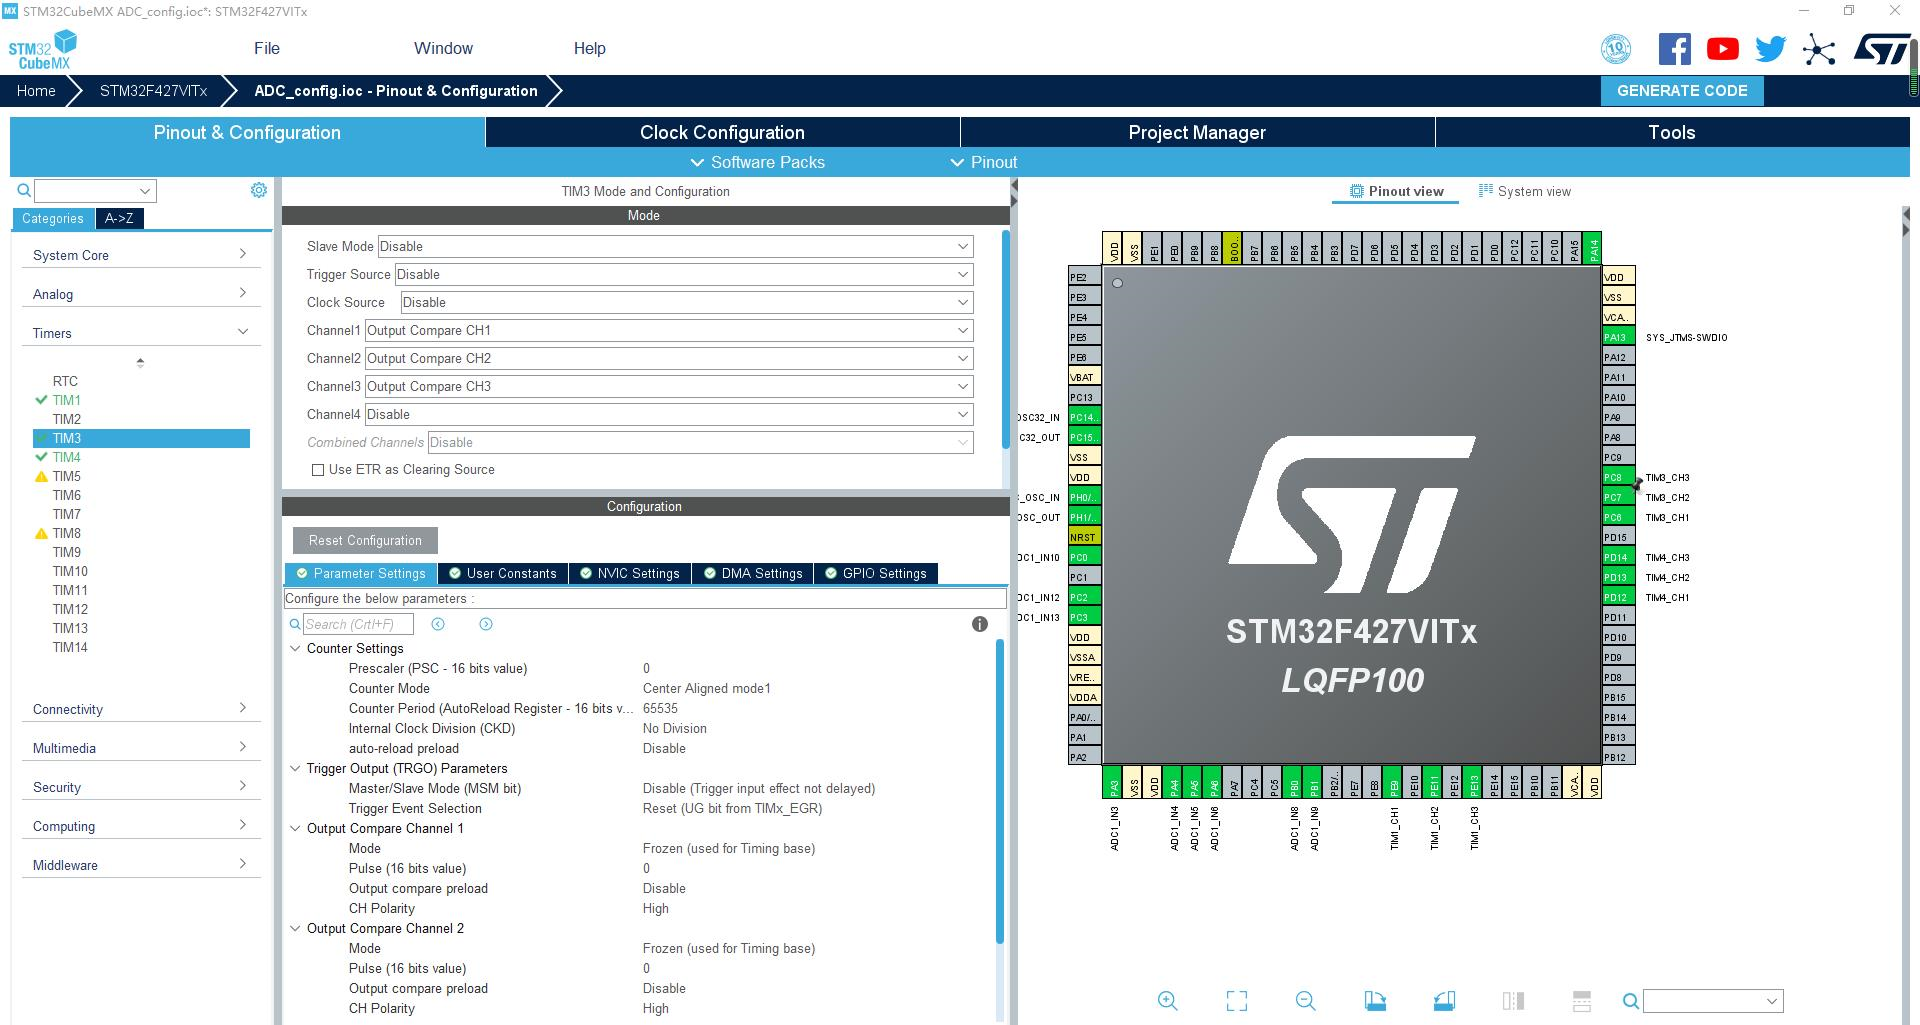This screenshot has height=1025, width=1920.
Task: Open the DMA Settings tab
Action: (x=753, y=573)
